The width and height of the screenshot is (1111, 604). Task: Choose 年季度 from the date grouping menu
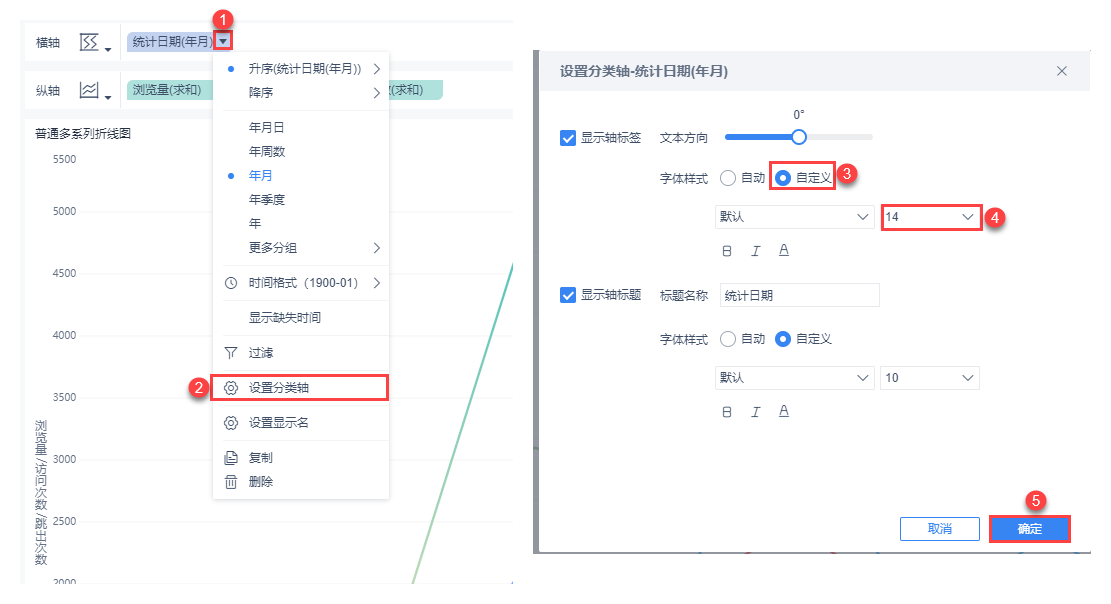pyautogui.click(x=267, y=199)
